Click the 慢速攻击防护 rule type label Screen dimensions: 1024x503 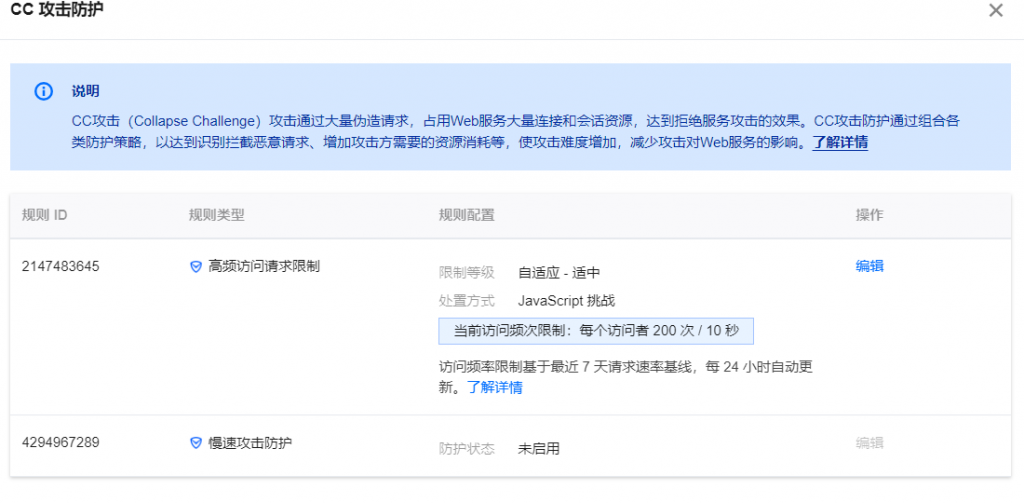(x=250, y=443)
